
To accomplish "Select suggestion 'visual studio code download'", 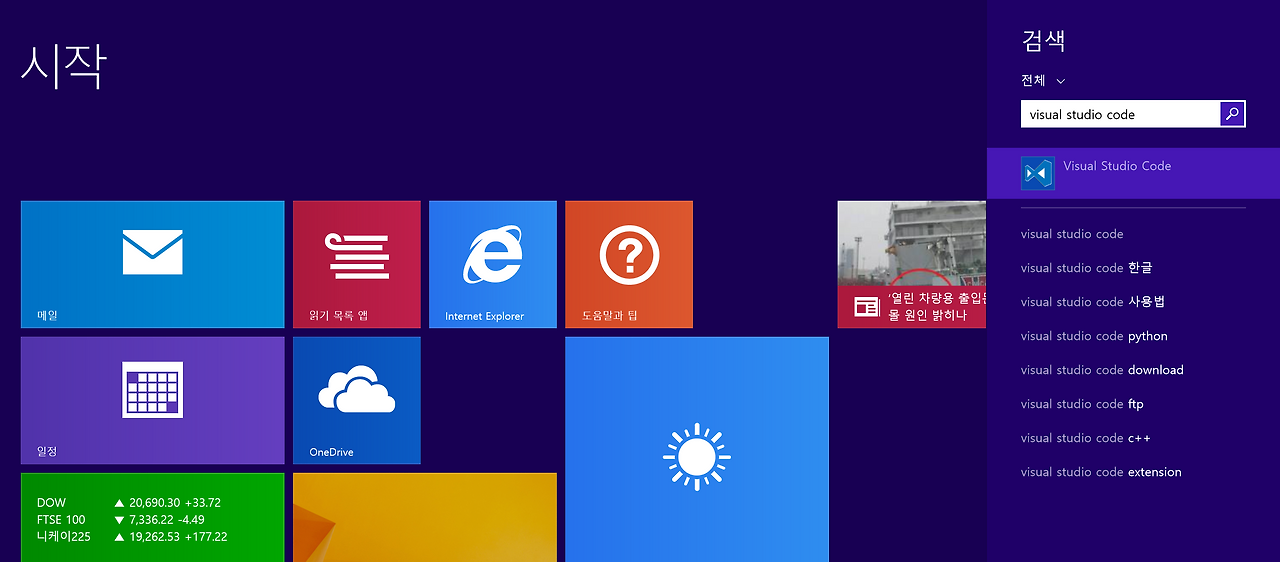I will click(1102, 370).
